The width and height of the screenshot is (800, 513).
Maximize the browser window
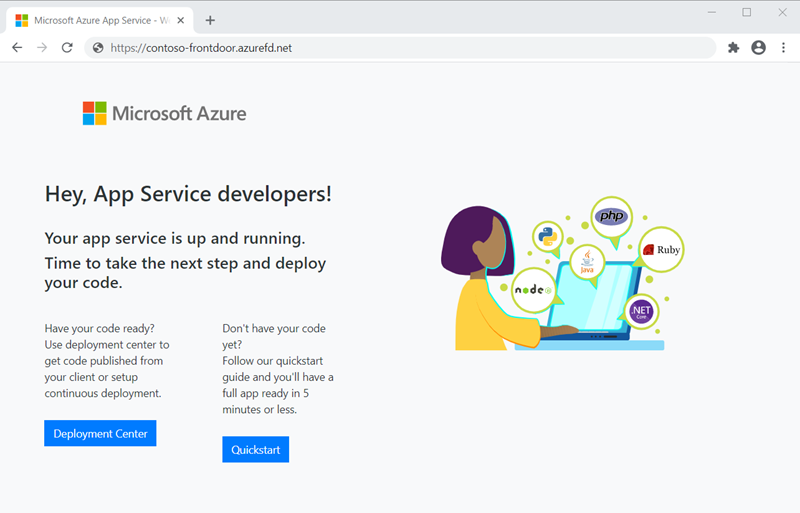(x=746, y=12)
